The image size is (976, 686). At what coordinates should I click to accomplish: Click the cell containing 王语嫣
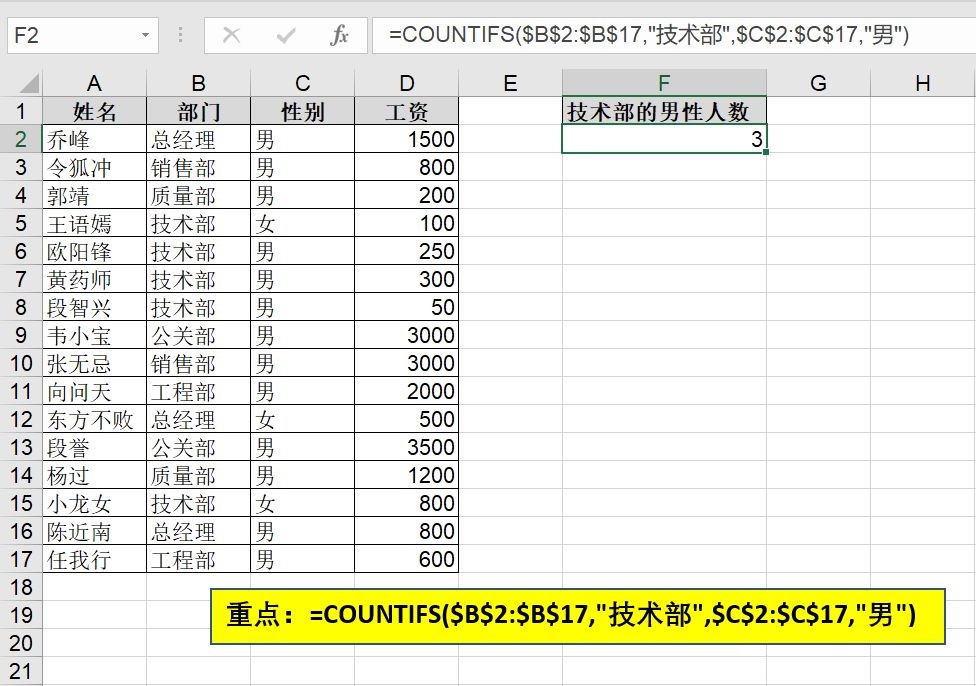94,223
